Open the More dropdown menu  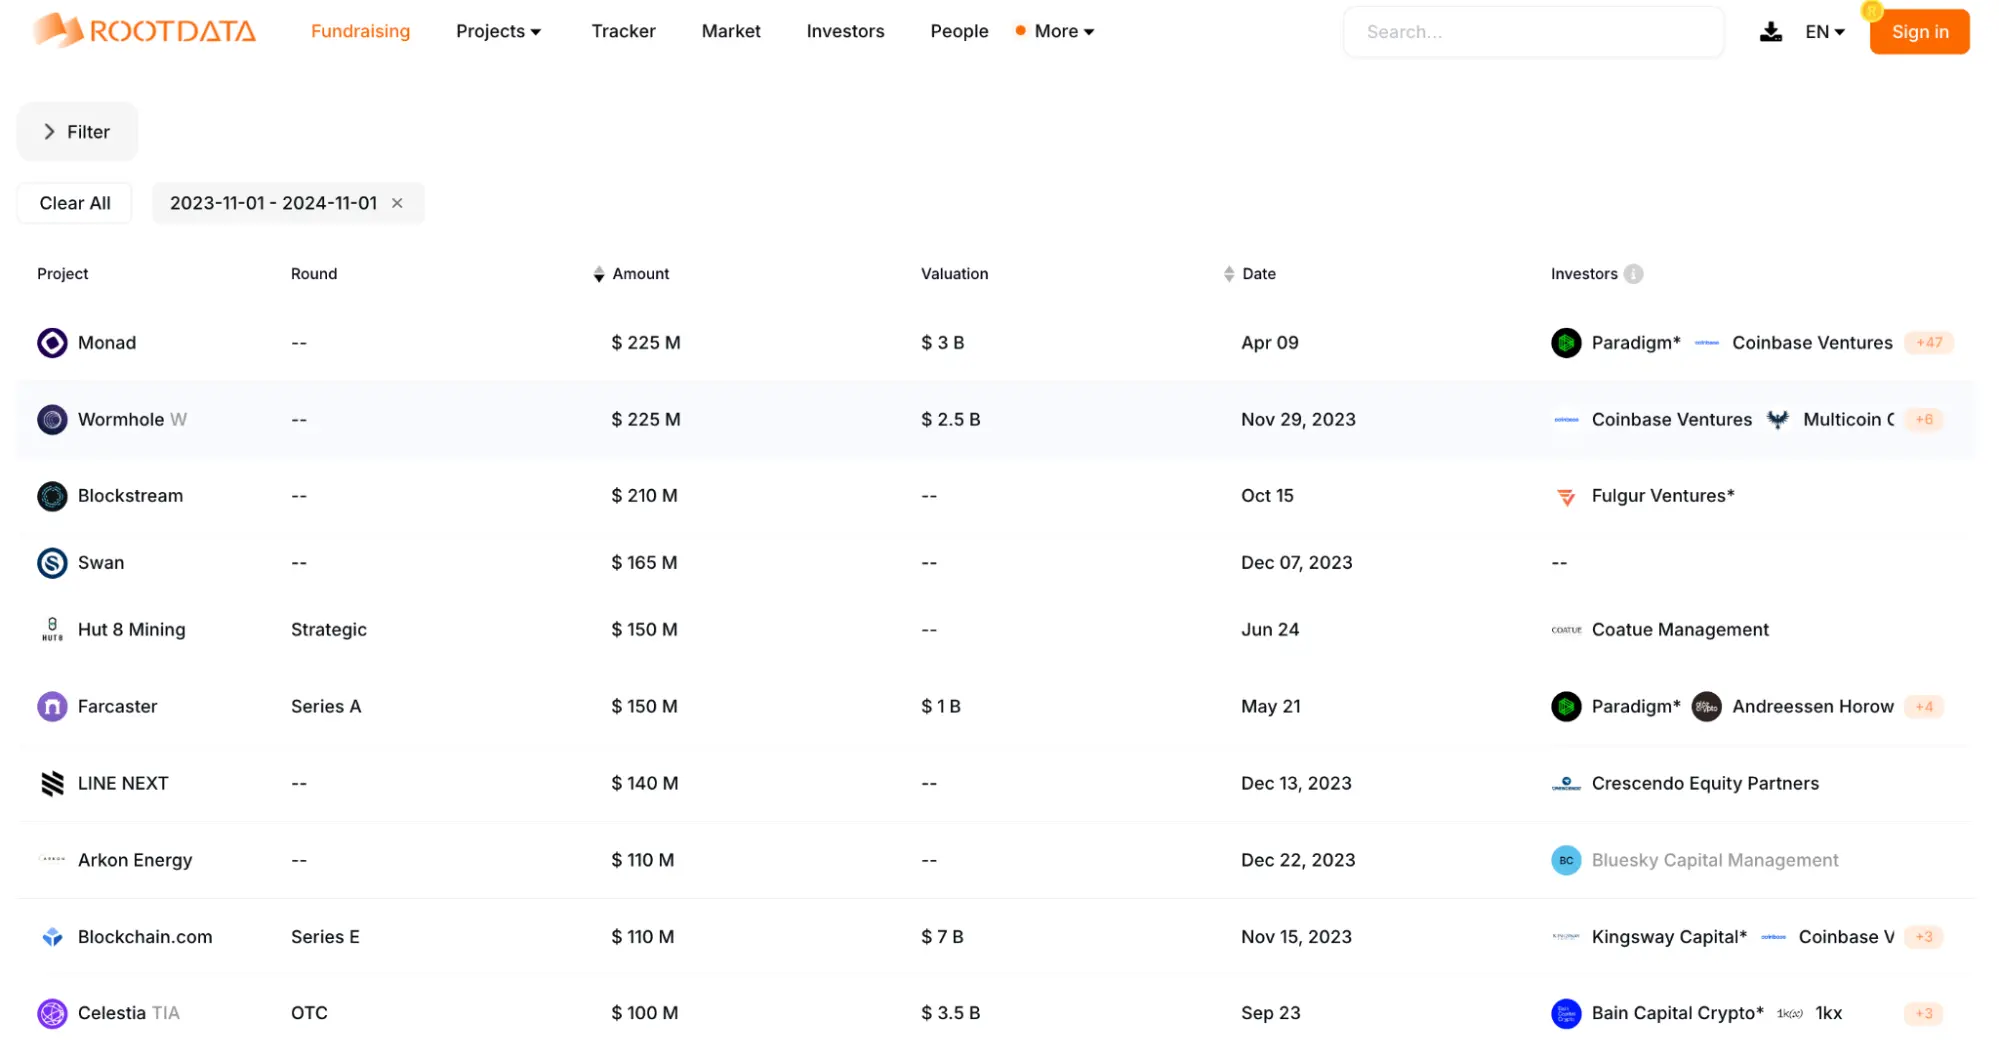[1063, 32]
